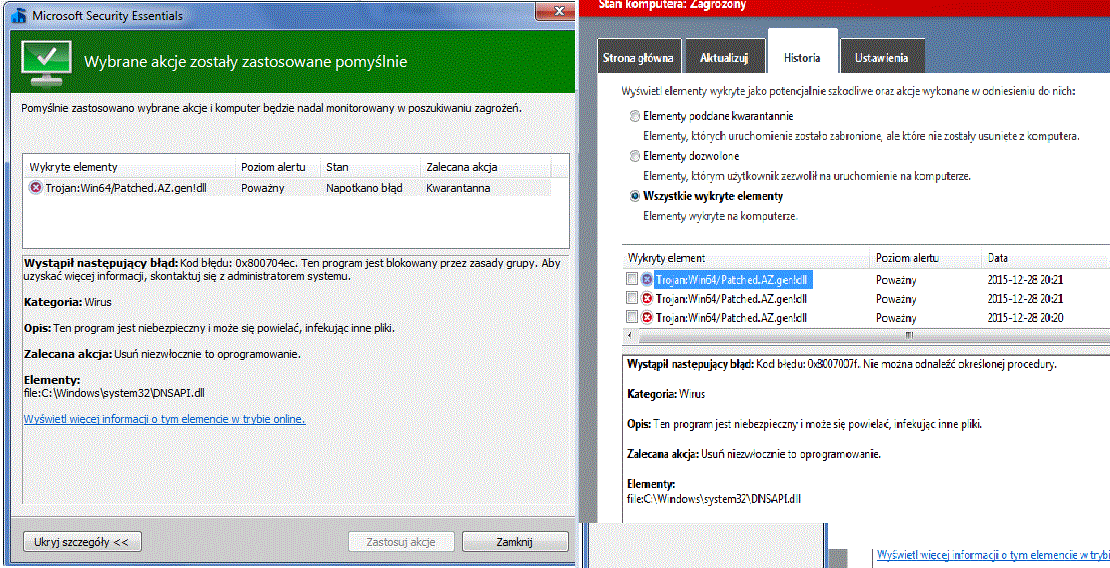Viewport: 1110px width, 568px height.
Task: Click the DNSAPI.dll file path in the history details
Action: [714, 499]
